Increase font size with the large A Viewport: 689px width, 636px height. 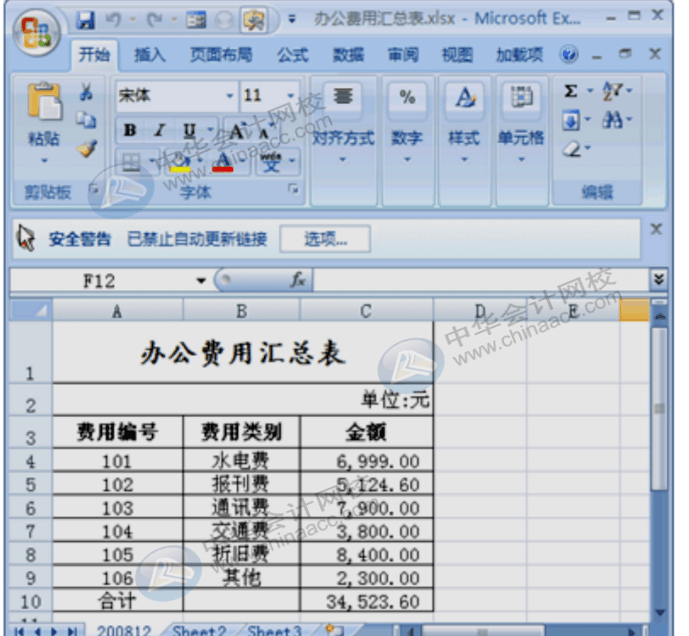pyautogui.click(x=237, y=131)
